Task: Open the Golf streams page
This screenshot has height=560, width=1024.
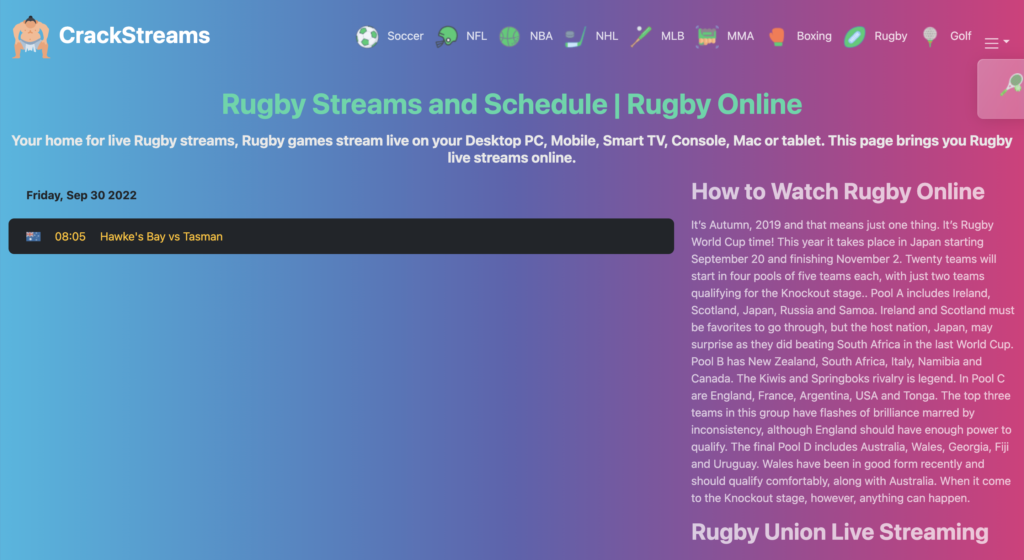Action: (961, 36)
